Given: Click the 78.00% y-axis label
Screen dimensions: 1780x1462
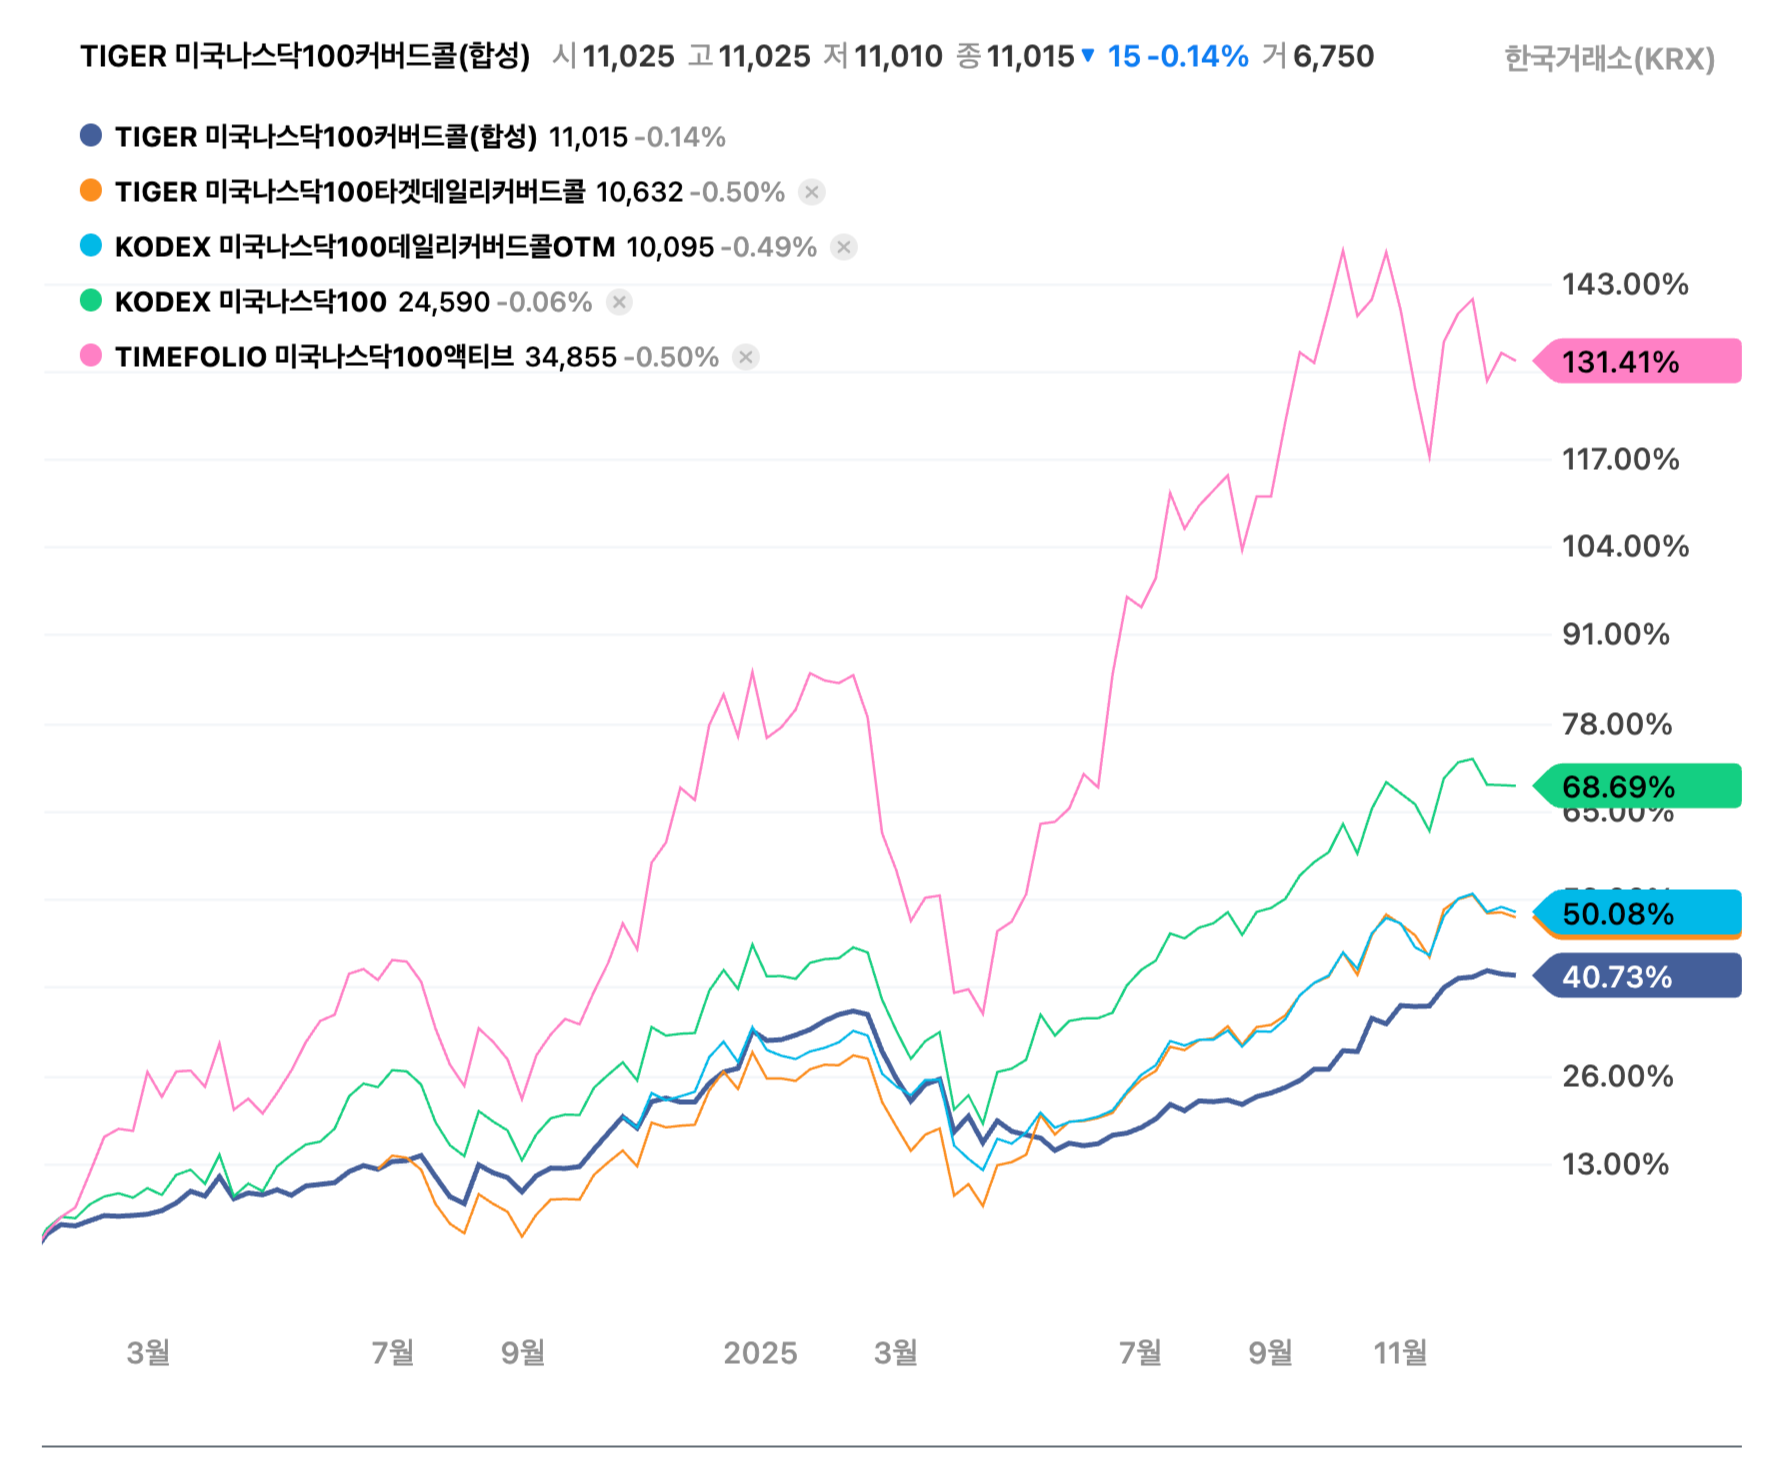Looking at the screenshot, I should click(1617, 724).
